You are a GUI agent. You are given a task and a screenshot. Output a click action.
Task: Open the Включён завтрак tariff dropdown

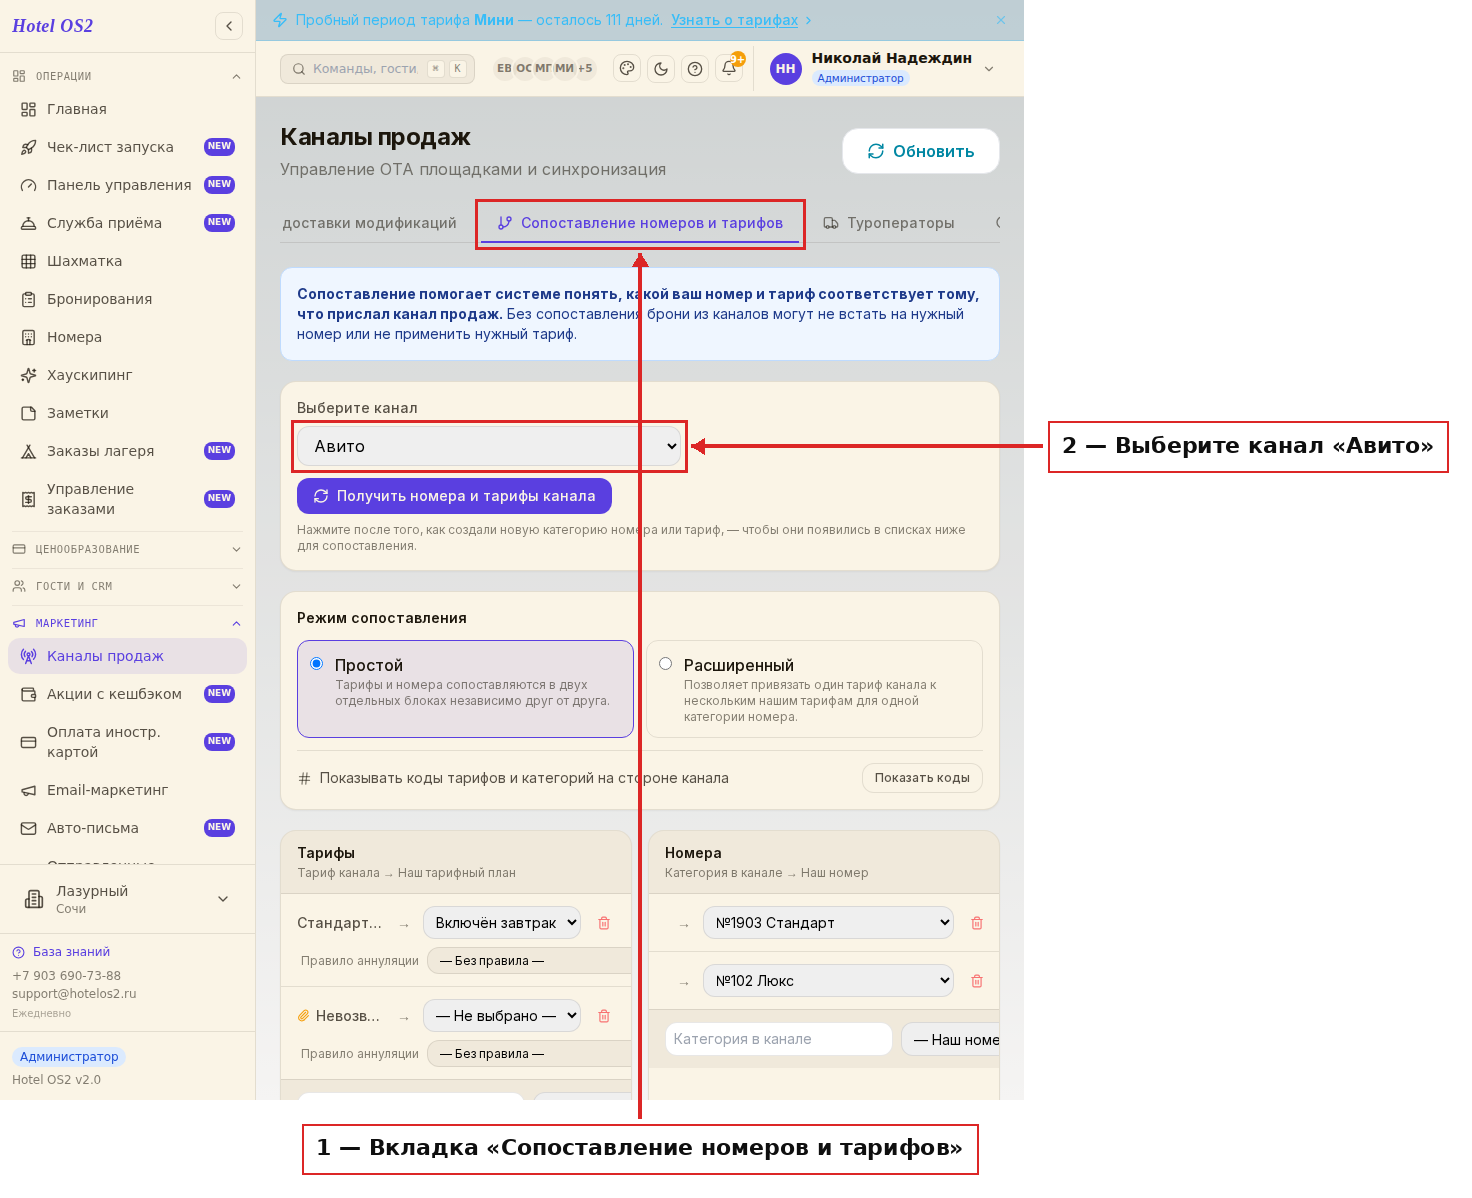point(502,923)
